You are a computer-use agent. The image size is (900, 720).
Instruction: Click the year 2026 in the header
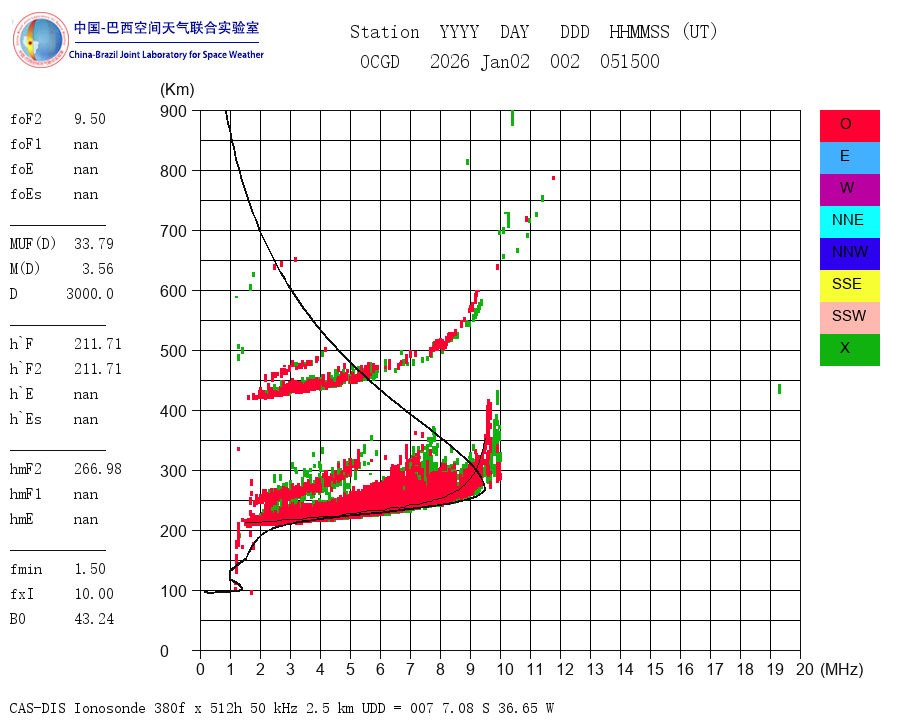pos(450,61)
